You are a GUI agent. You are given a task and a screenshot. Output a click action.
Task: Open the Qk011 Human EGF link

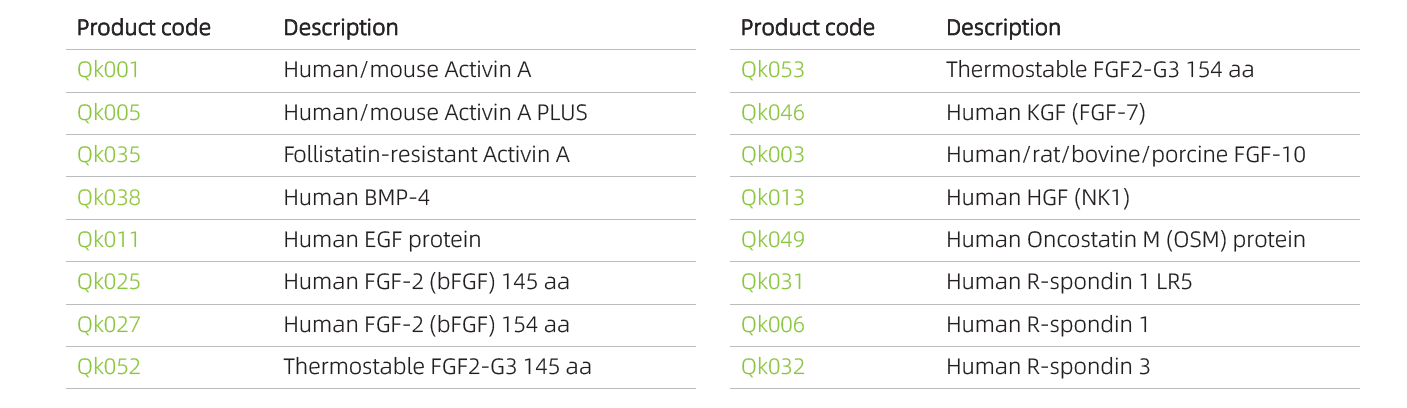point(108,240)
